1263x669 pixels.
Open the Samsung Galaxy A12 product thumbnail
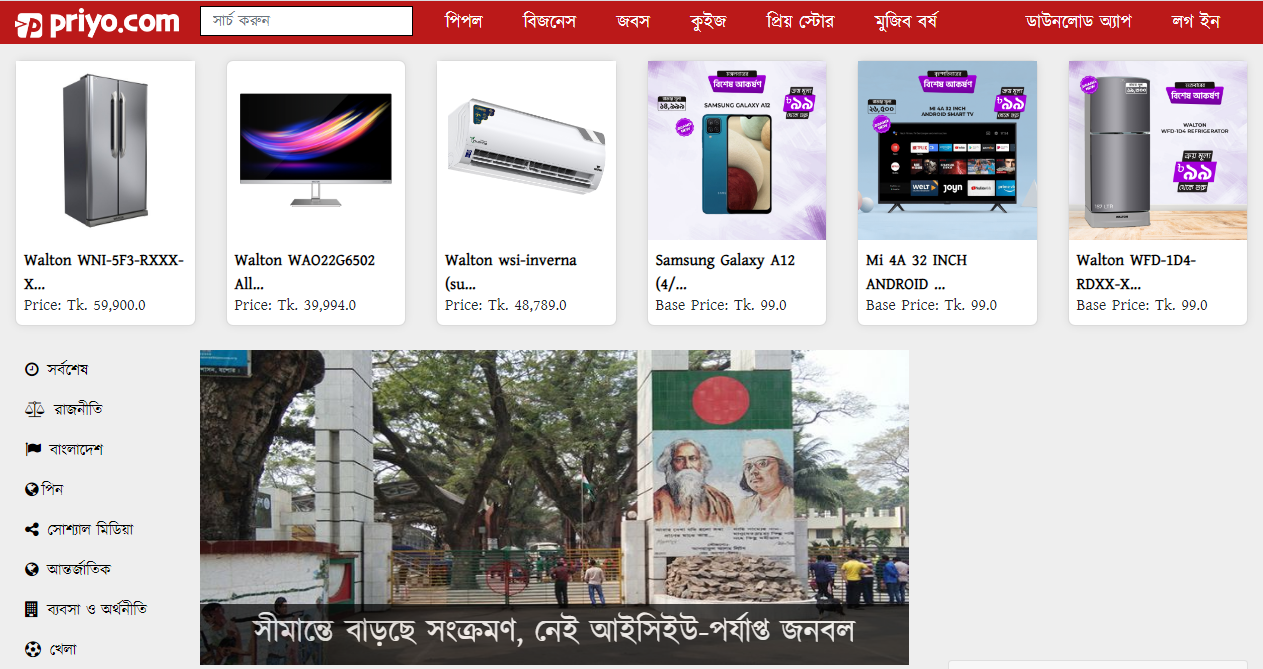coord(737,150)
